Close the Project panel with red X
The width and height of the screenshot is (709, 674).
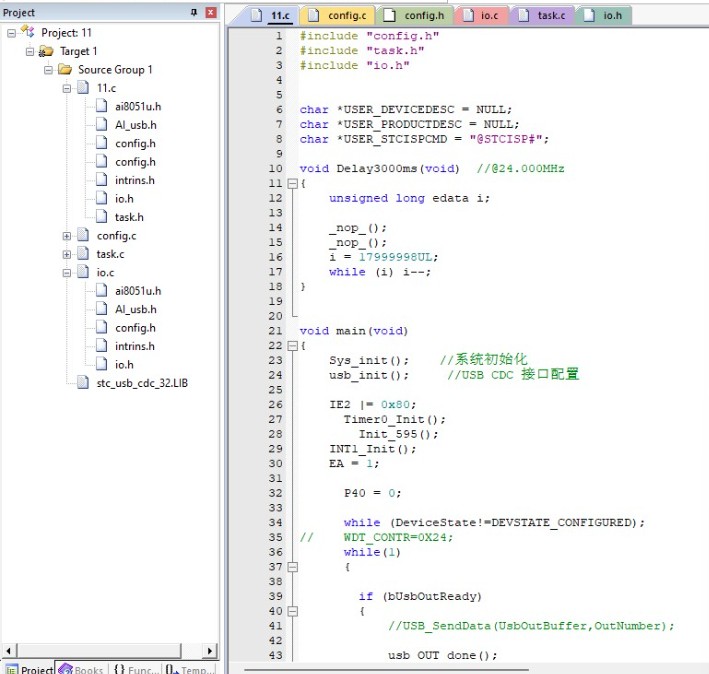tap(211, 12)
